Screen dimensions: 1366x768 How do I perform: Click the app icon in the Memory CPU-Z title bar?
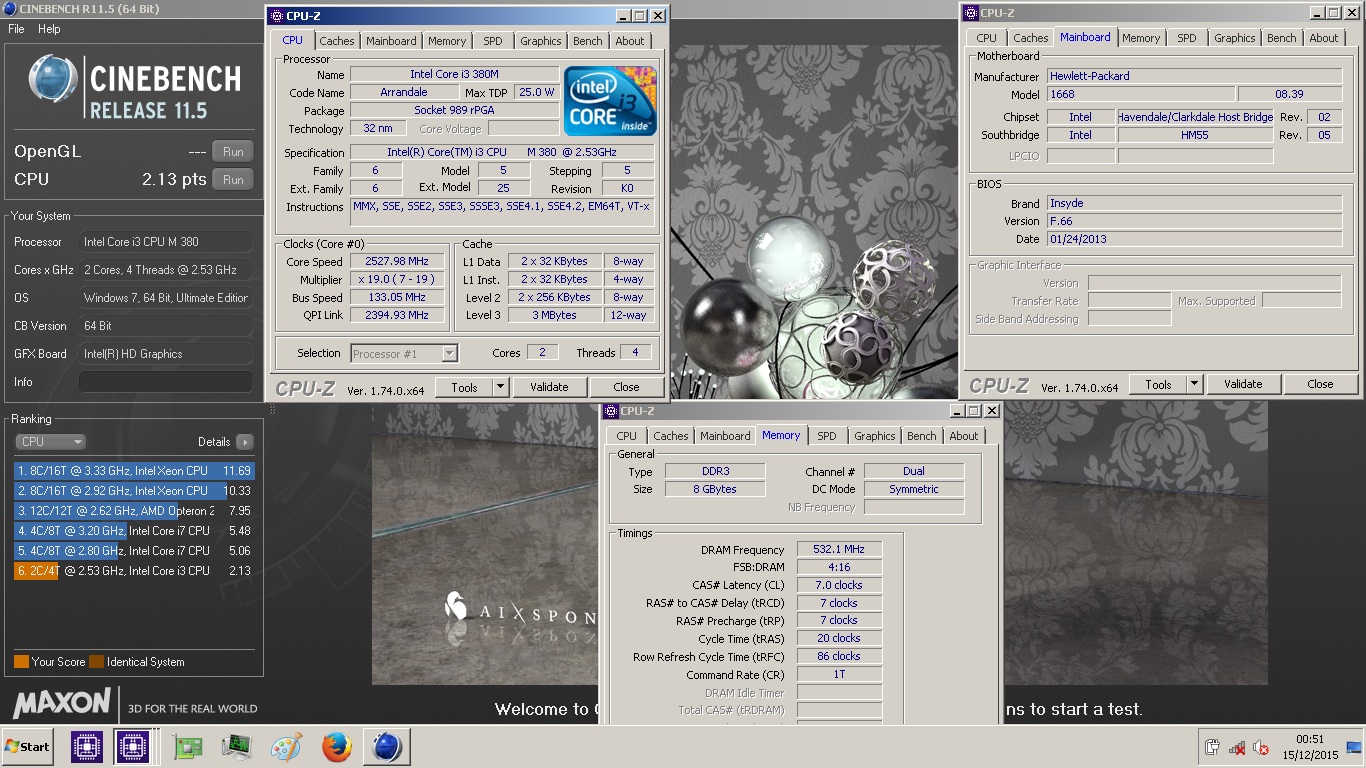[x=611, y=411]
